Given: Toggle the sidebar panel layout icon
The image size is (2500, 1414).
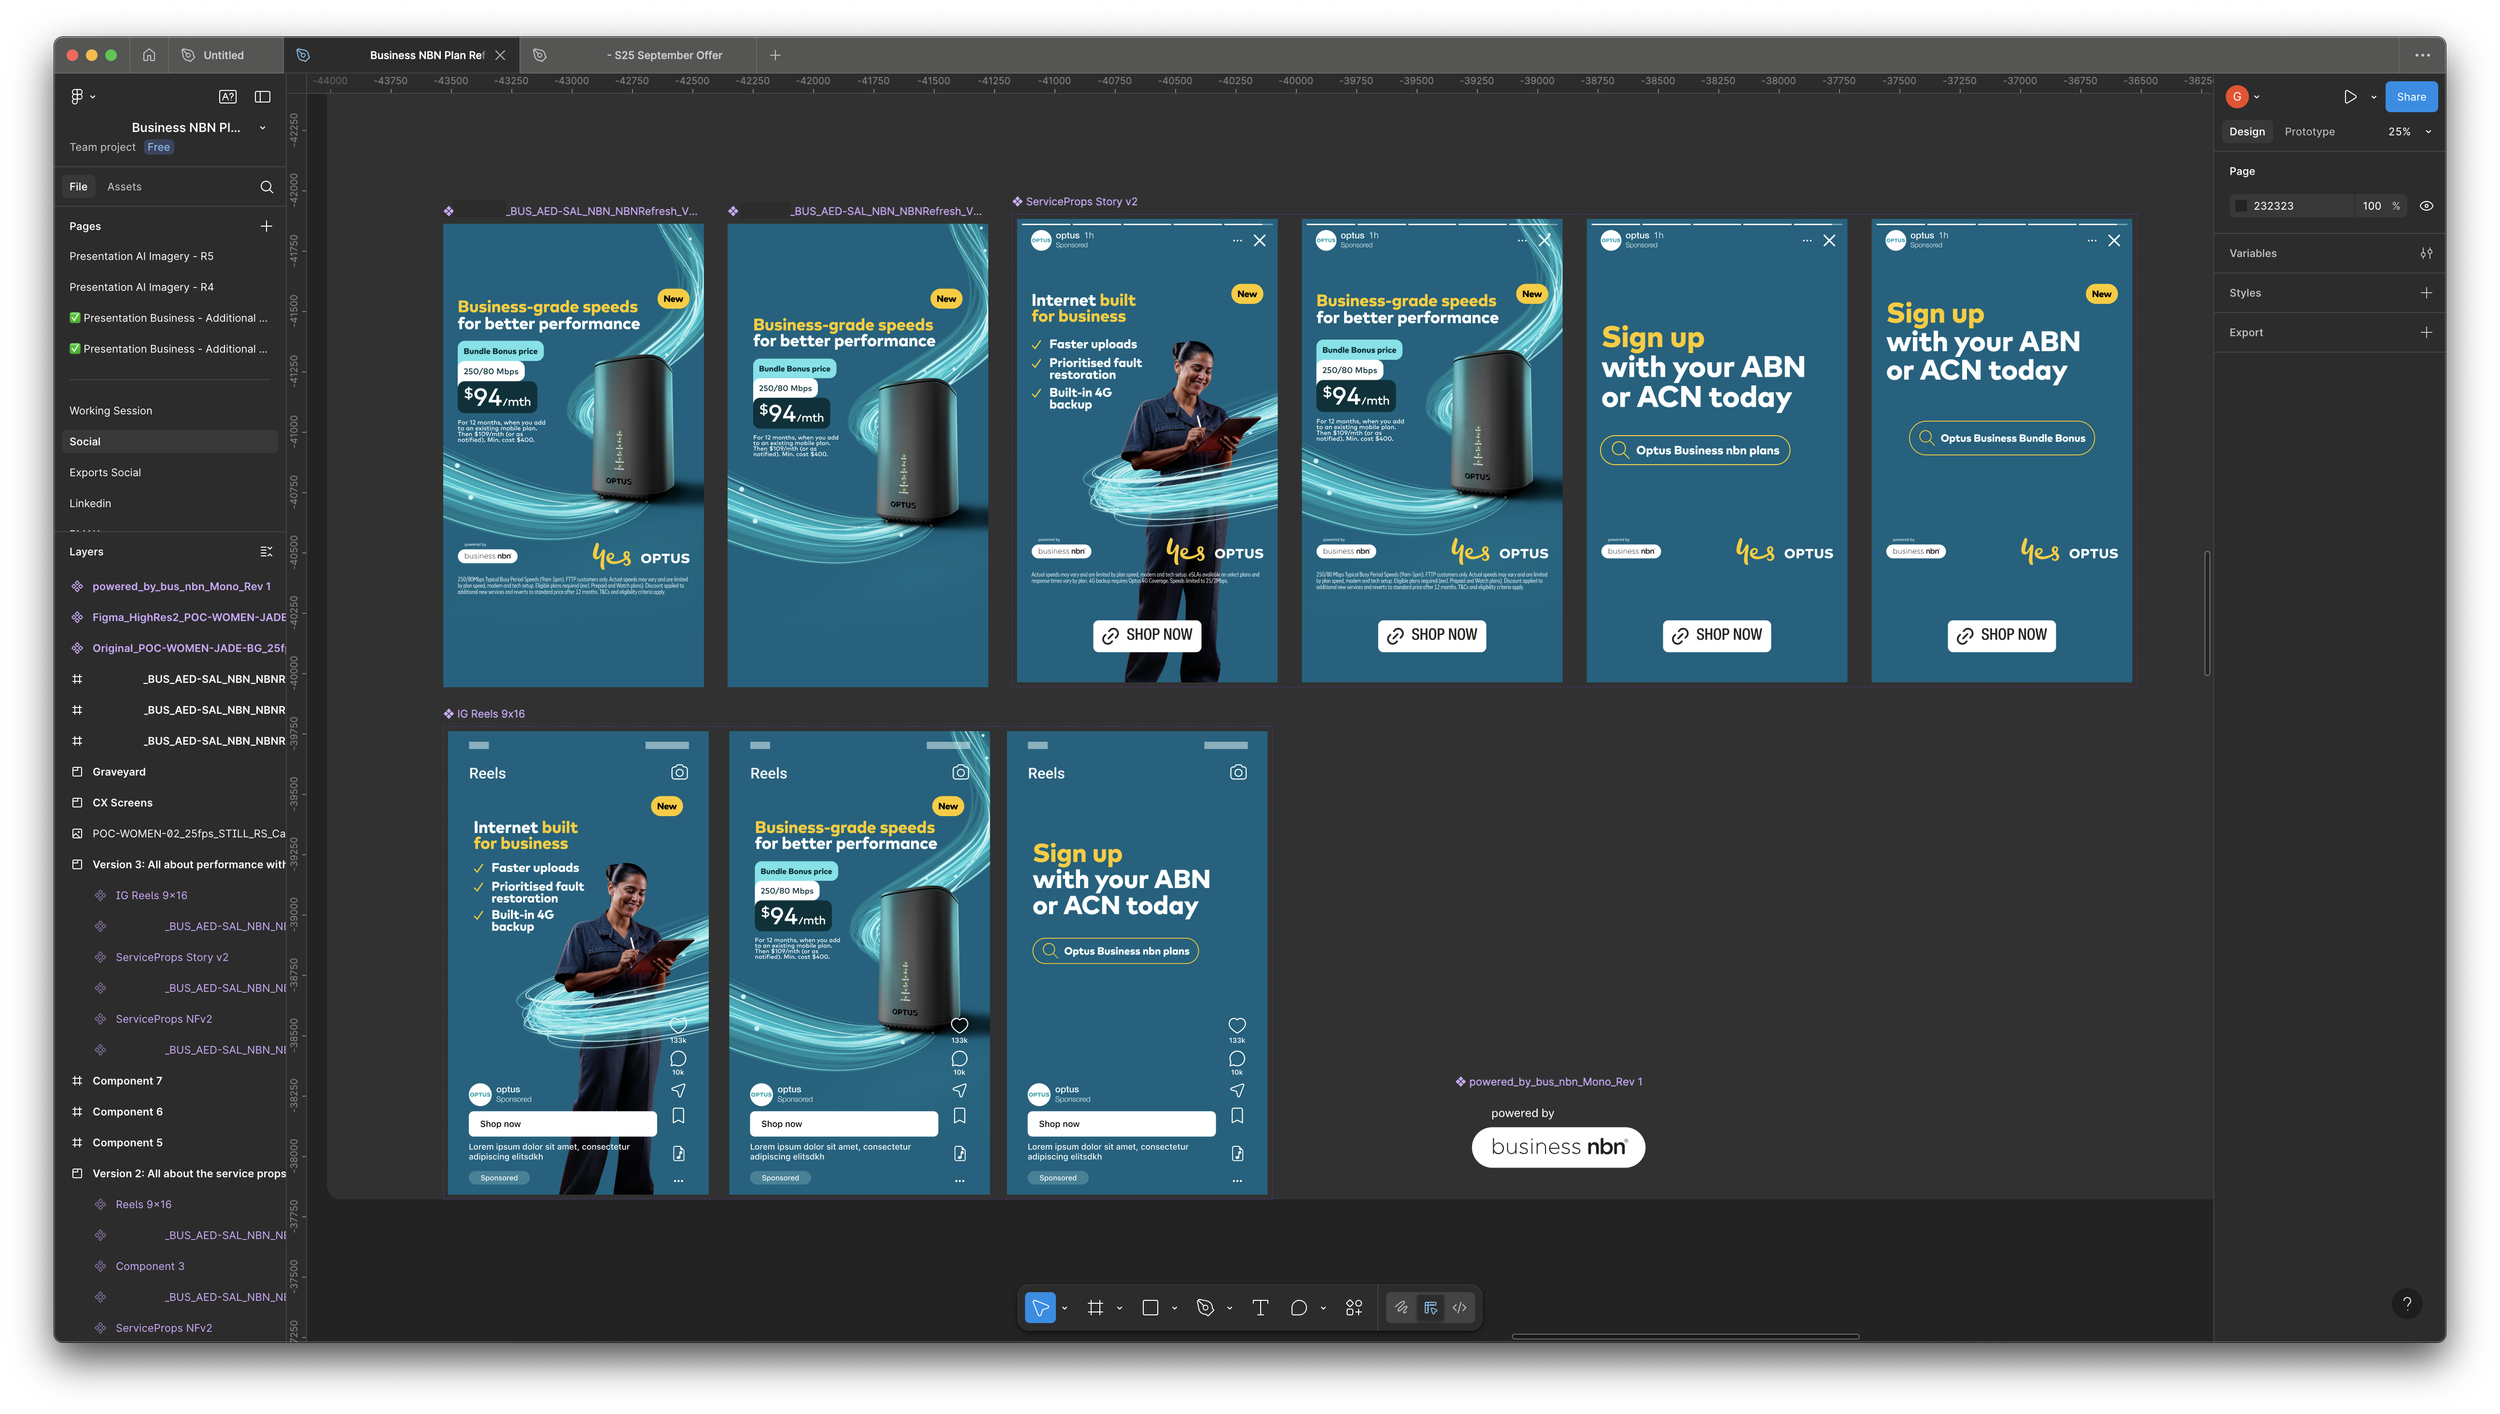Looking at the screenshot, I should [x=263, y=97].
